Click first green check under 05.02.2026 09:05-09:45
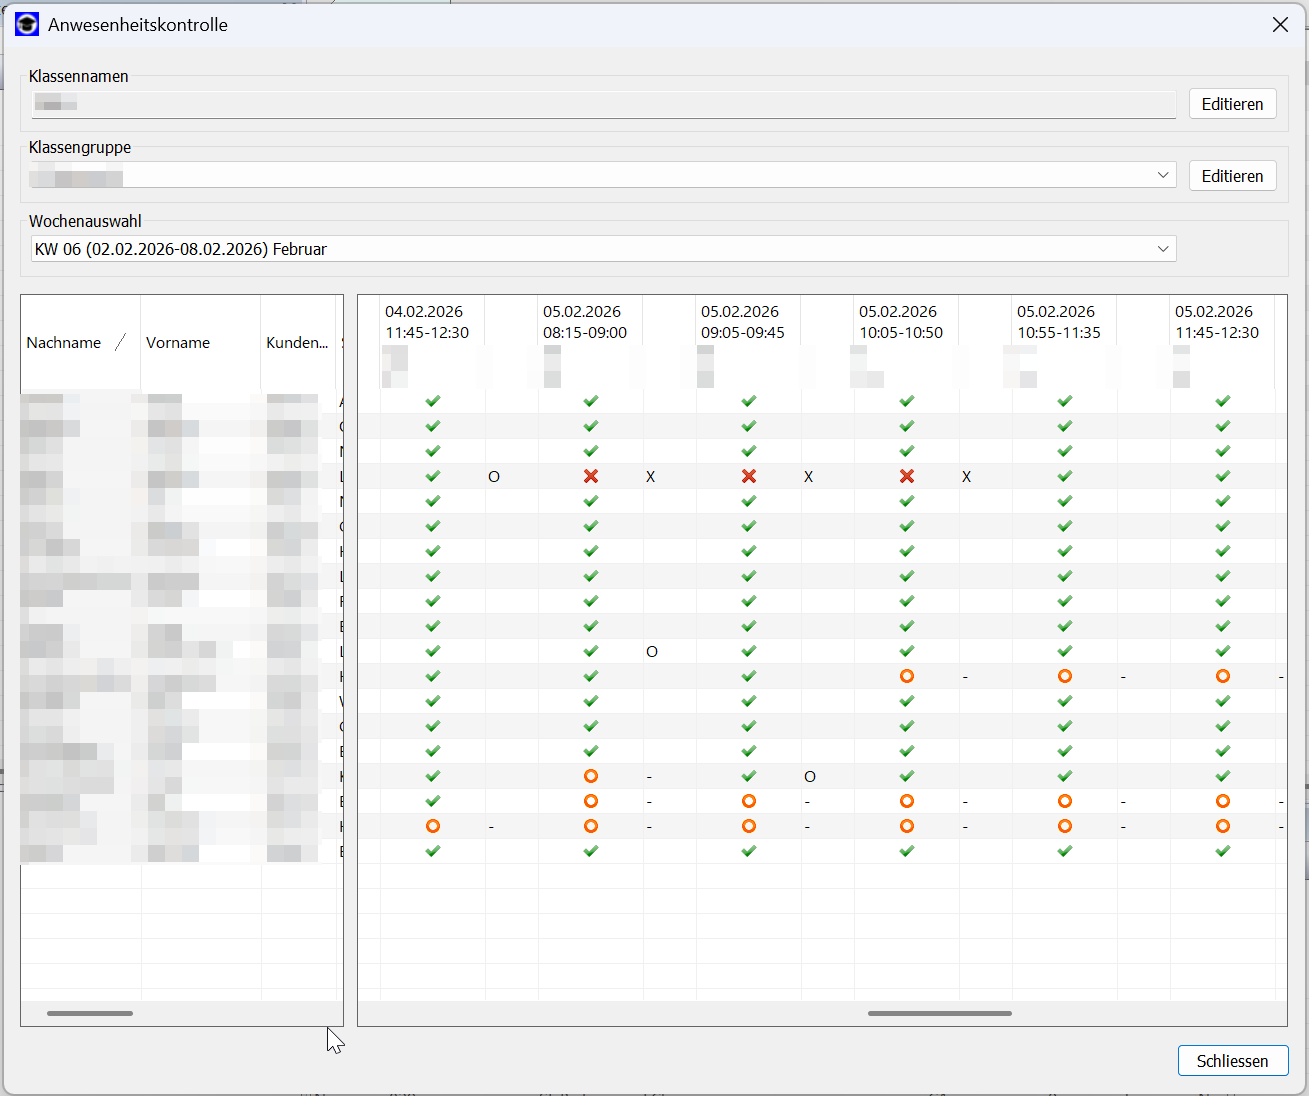The image size is (1309, 1096). coord(749,401)
